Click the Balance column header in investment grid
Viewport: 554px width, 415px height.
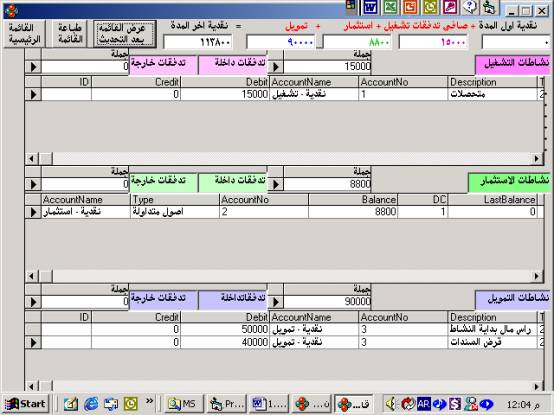353,200
